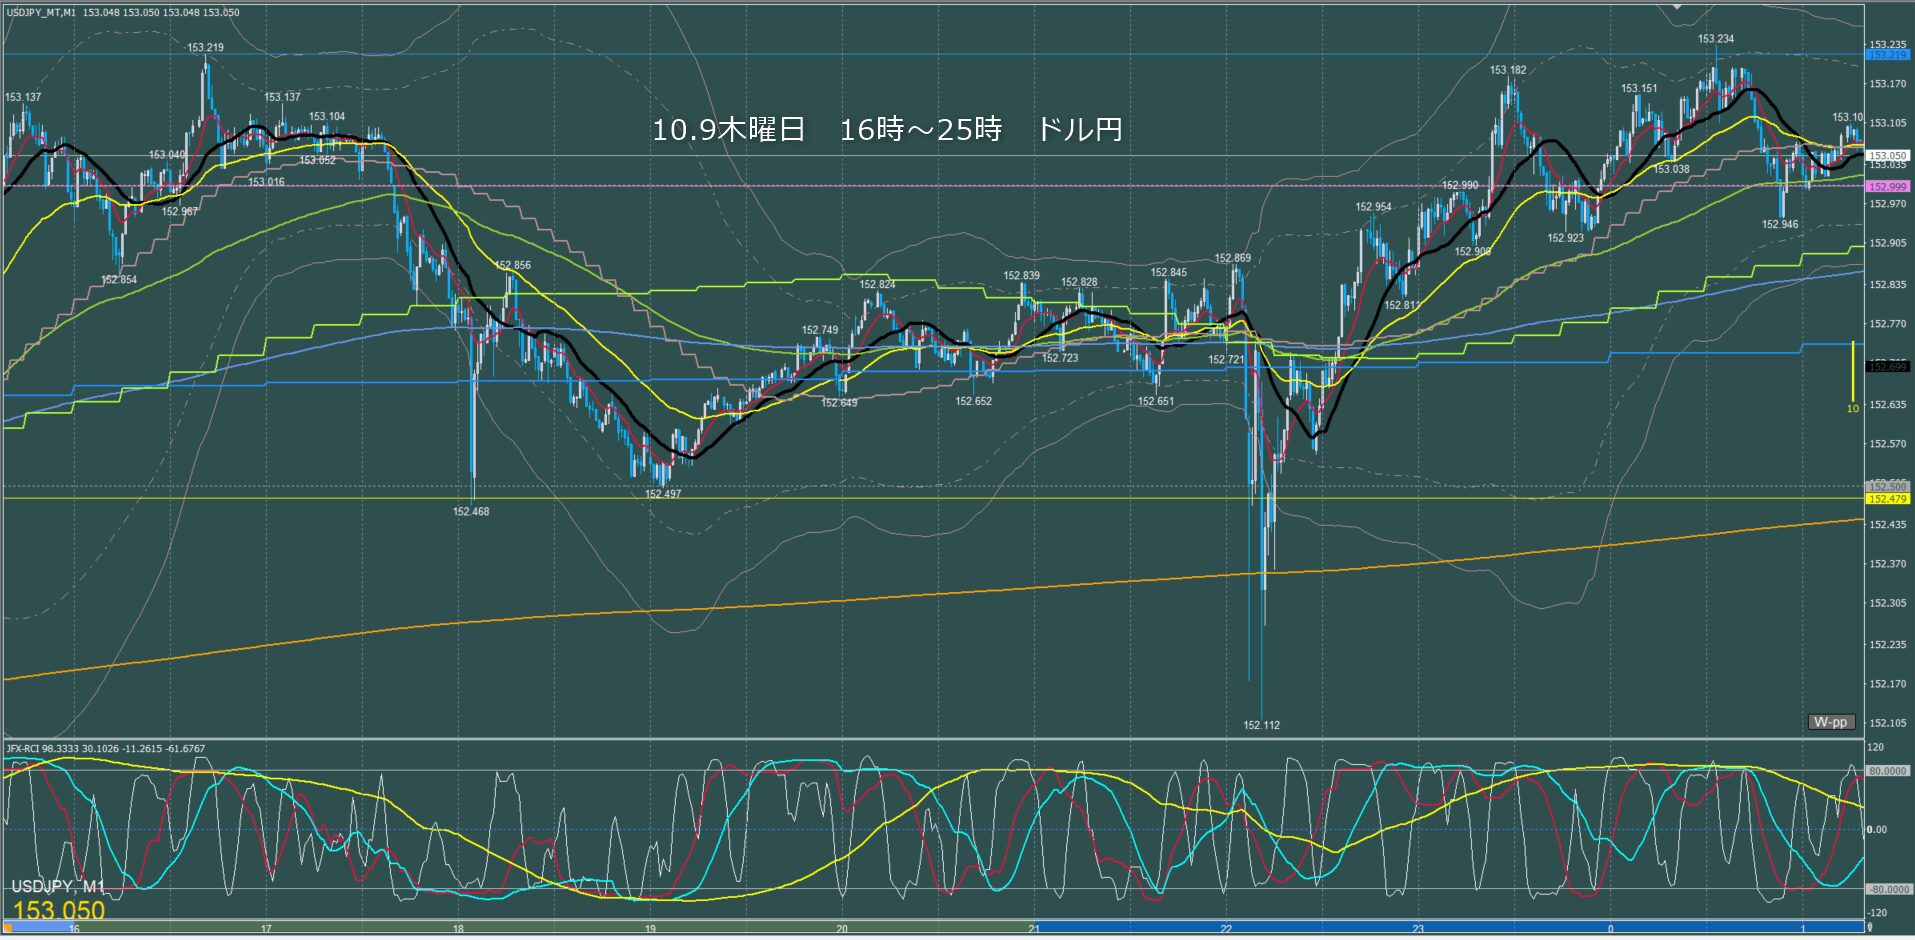Click hour 19 on the time axis
The height and width of the screenshot is (940, 1915).
coord(650,929)
